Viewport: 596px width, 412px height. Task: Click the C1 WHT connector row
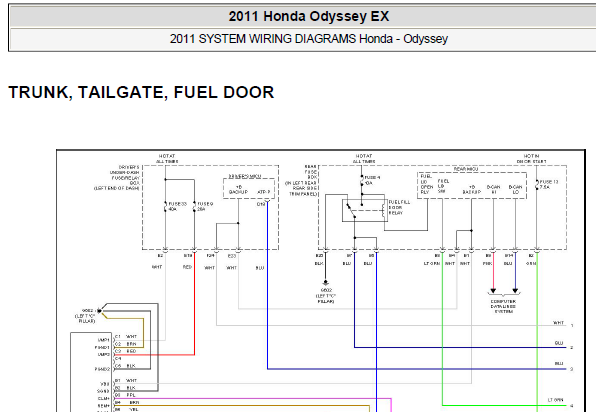point(125,336)
